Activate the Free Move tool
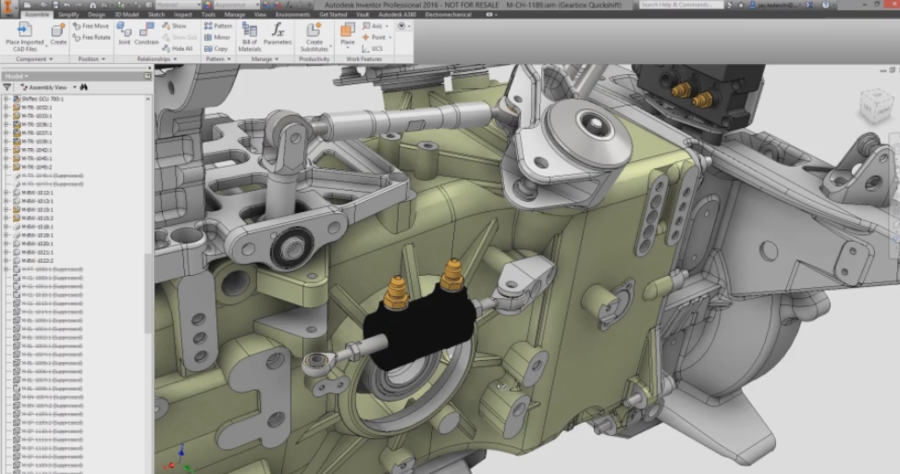900x474 pixels. click(91, 26)
